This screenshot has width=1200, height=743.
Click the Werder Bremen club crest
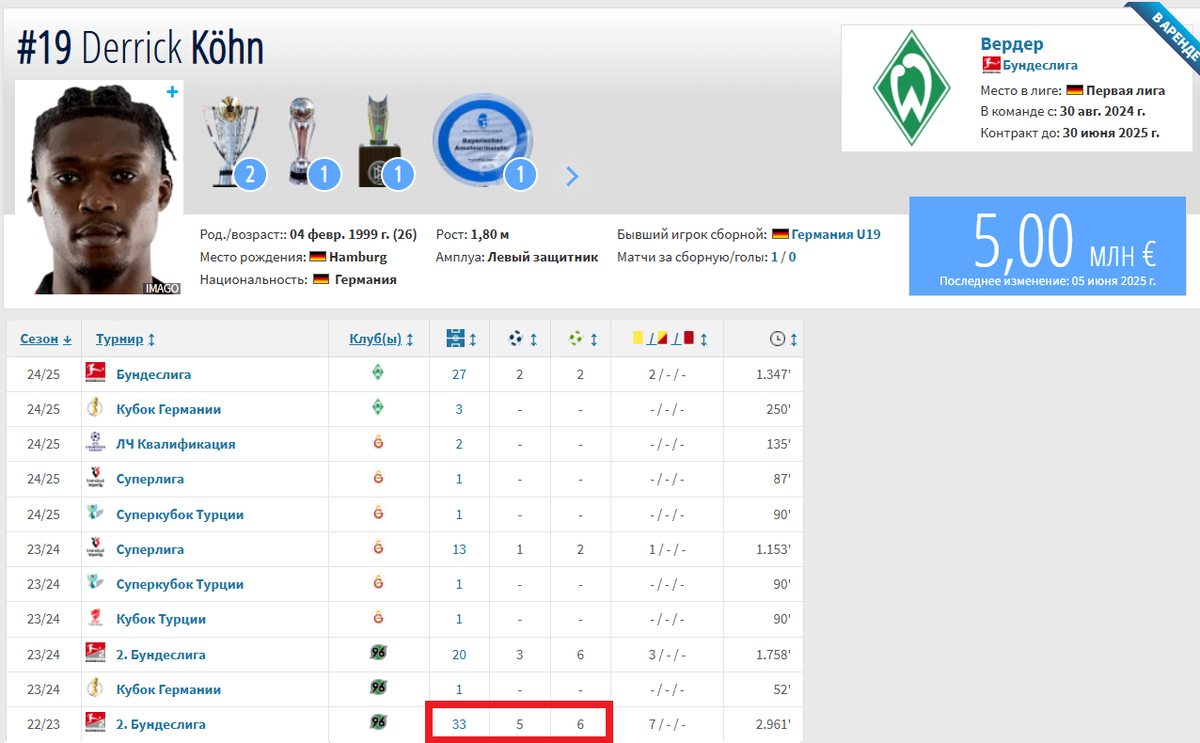910,88
